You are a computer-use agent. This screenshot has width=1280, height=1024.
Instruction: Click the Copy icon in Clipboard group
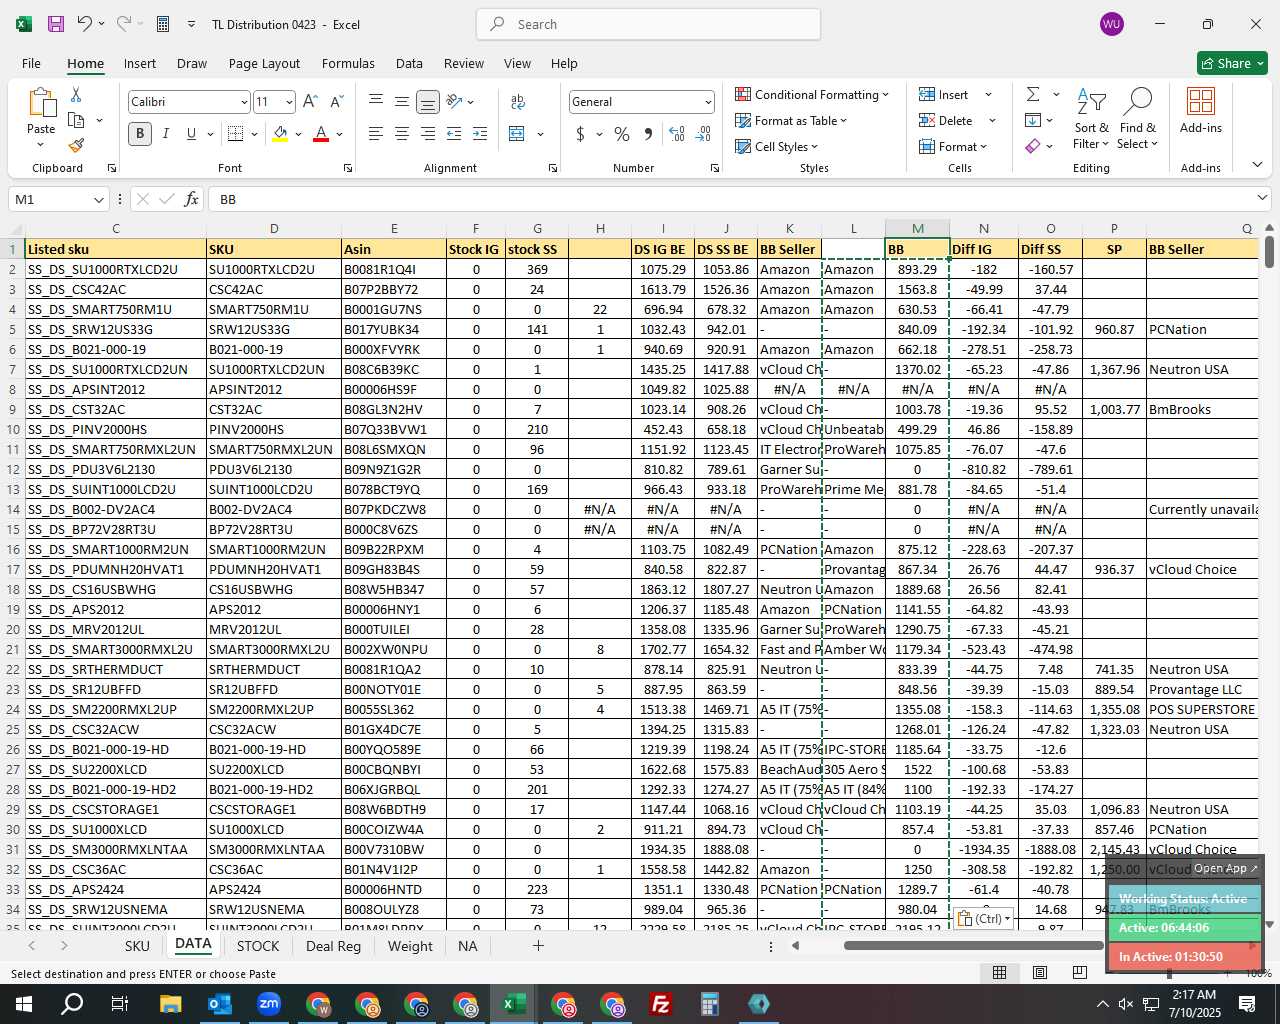[x=76, y=120]
